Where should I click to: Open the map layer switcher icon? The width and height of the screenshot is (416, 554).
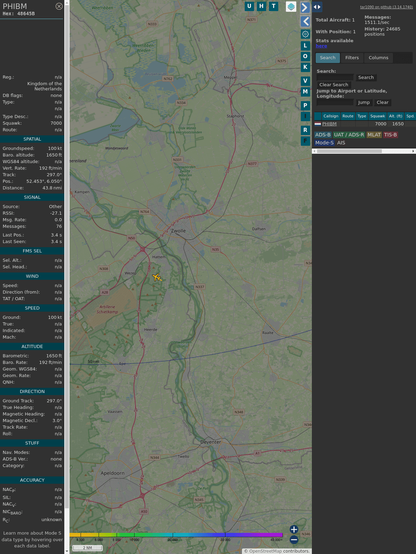(291, 6)
